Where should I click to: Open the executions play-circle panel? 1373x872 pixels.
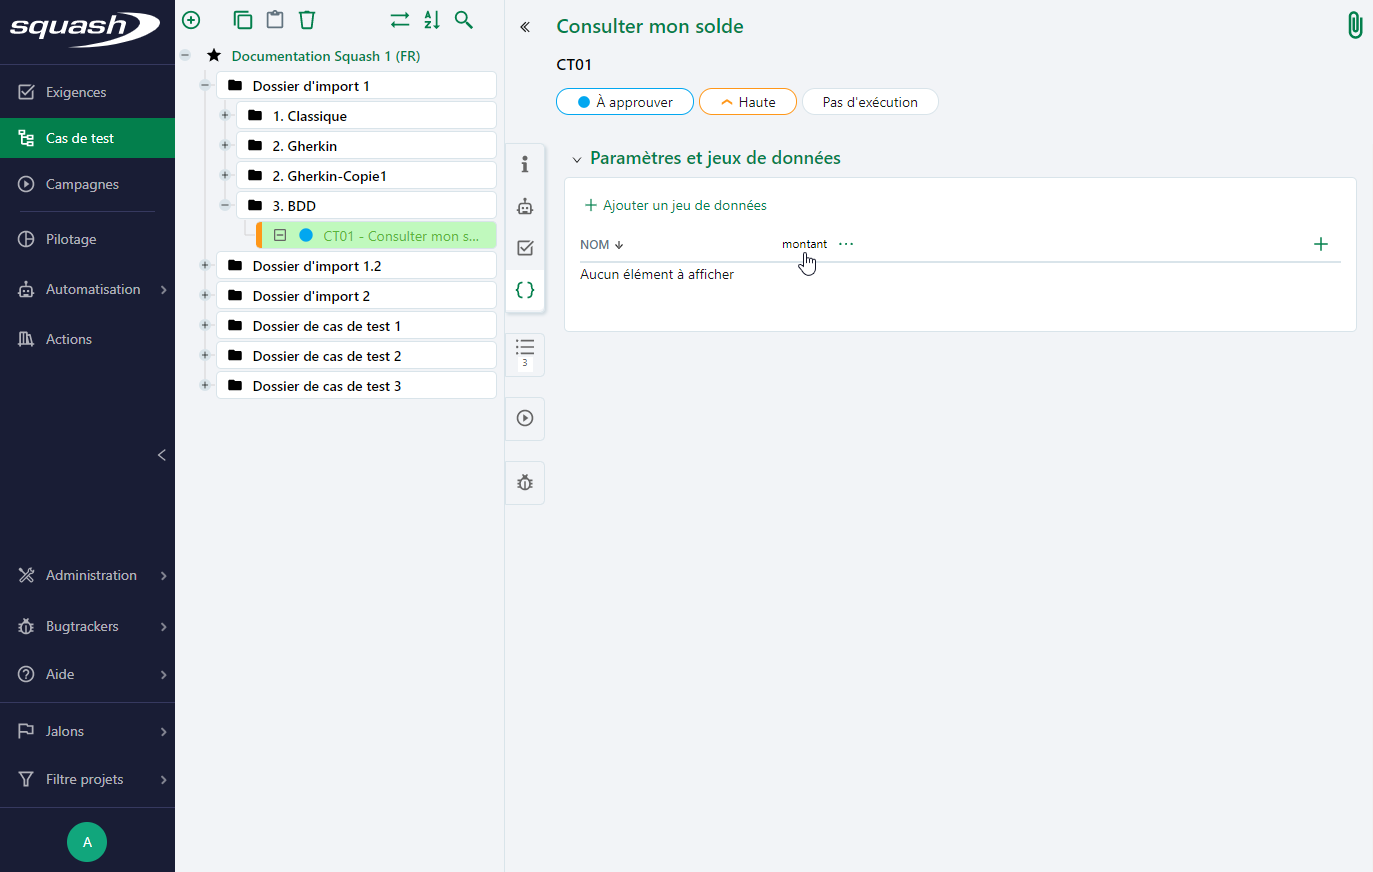tap(525, 418)
